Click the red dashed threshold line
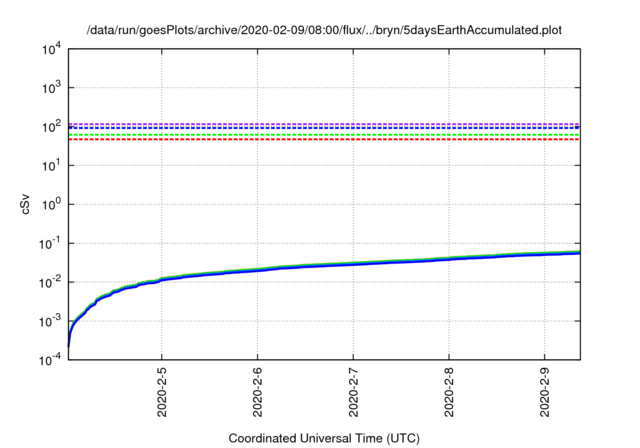The image size is (640, 448). (324, 140)
